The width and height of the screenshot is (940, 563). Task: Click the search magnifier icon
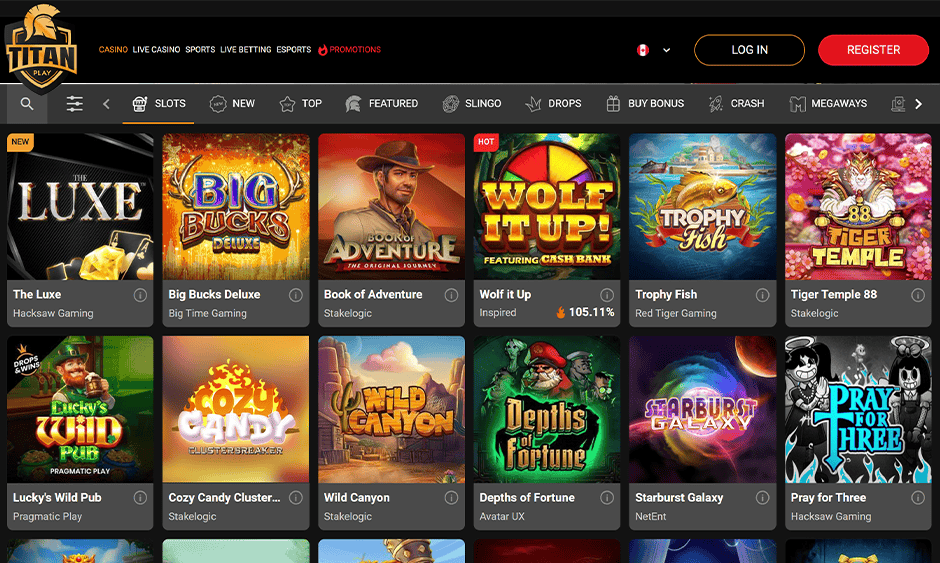pyautogui.click(x=27, y=104)
